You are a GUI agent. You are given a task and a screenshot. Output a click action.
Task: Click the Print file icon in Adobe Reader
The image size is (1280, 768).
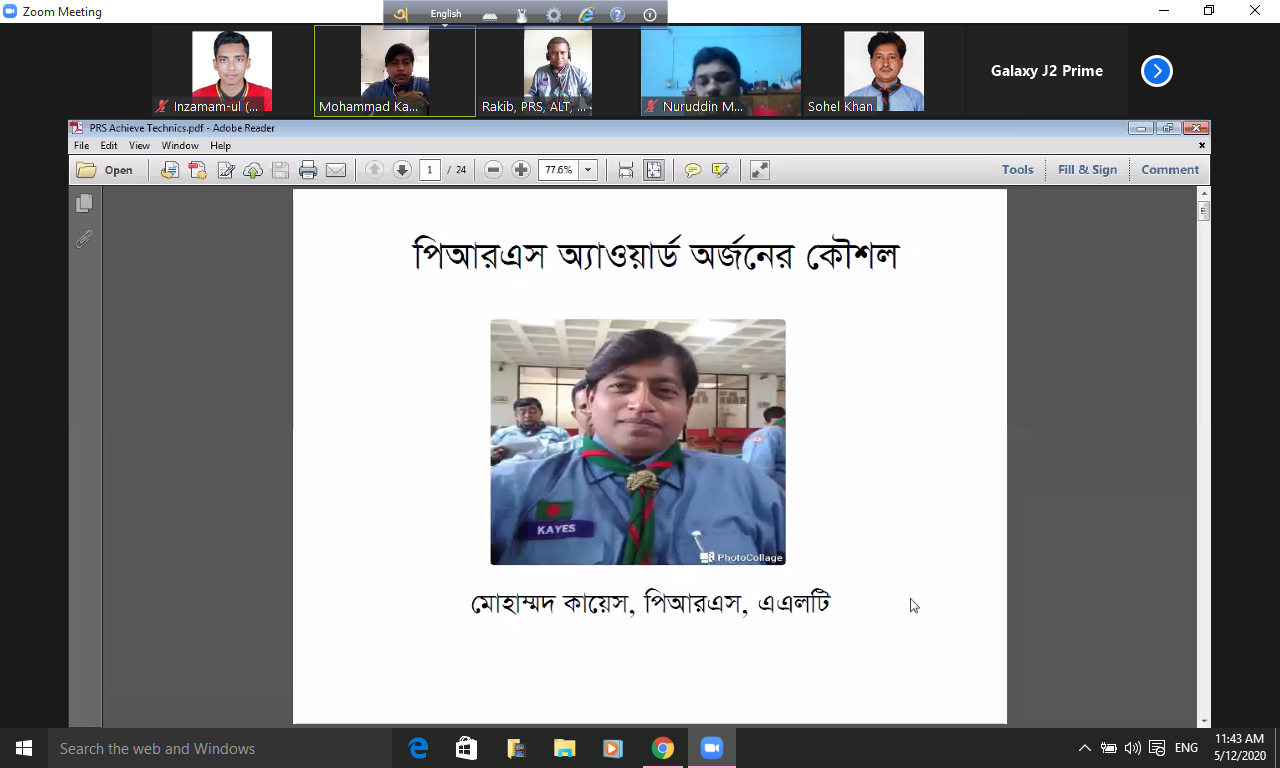308,170
